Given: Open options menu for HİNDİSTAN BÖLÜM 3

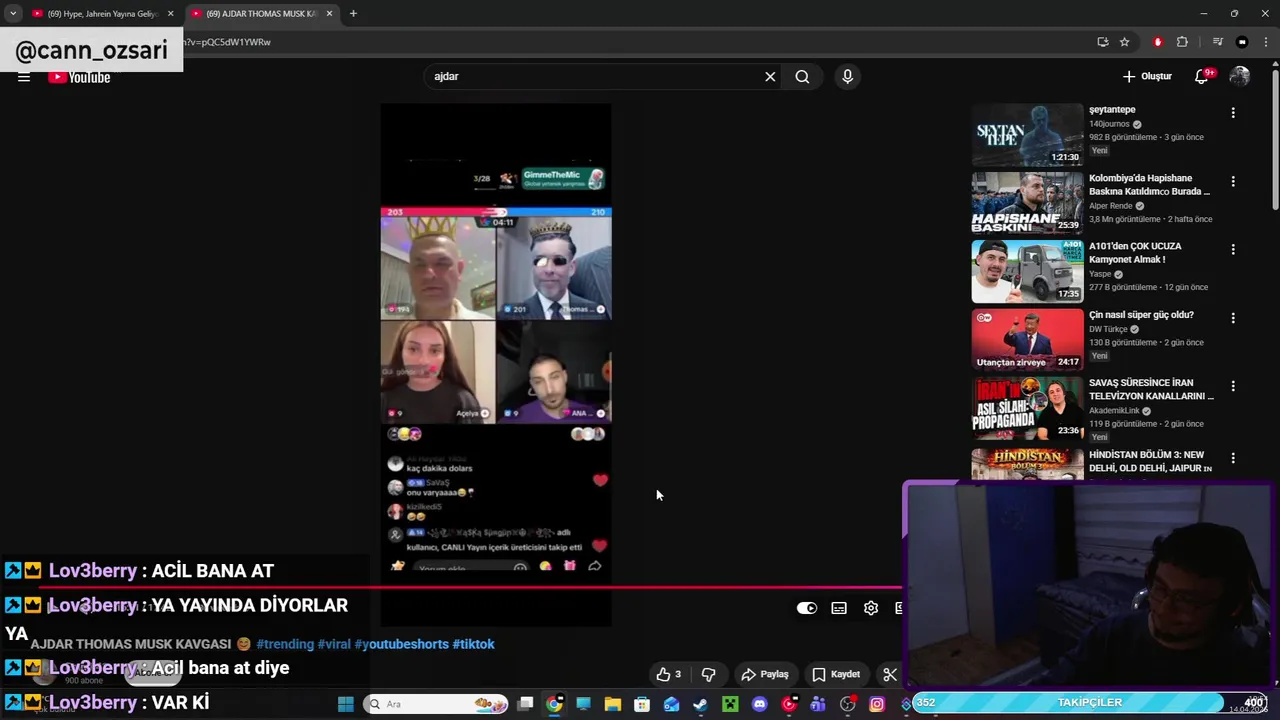Looking at the screenshot, I should 1233,458.
